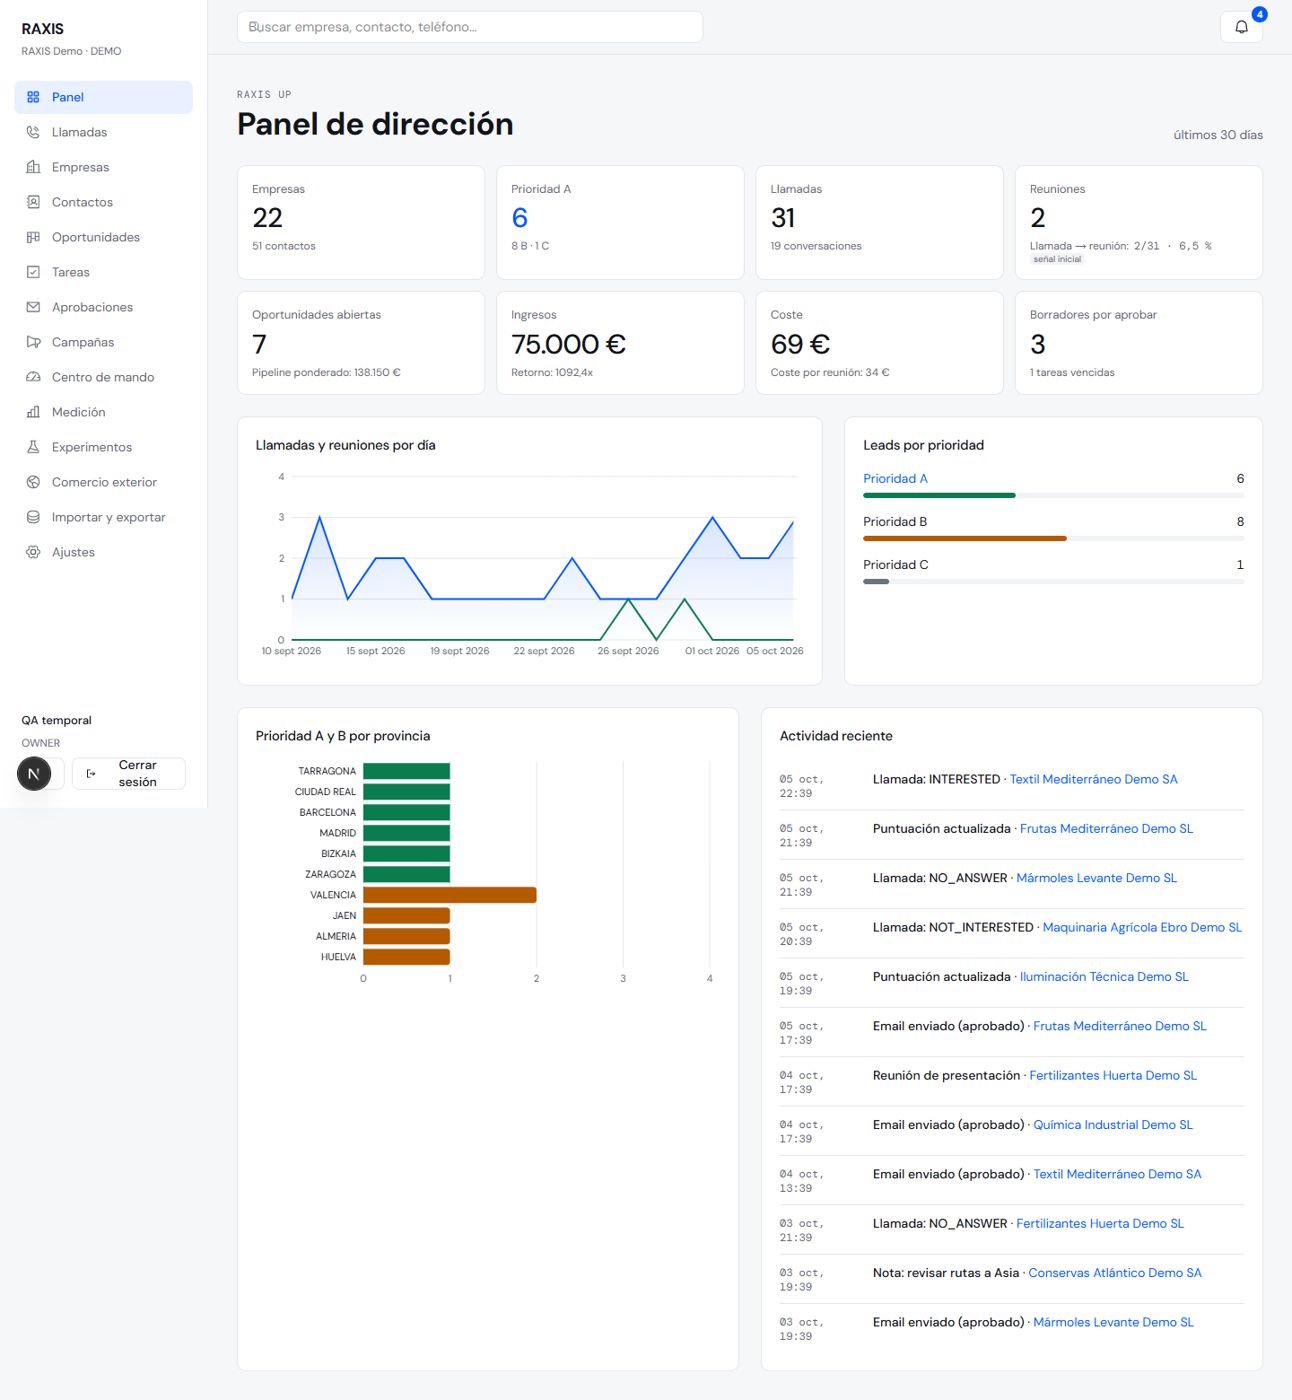Image resolution: width=1292 pixels, height=1400 pixels.
Task: Click the "Oportunidades abiertas" card label
Action: [316, 315]
